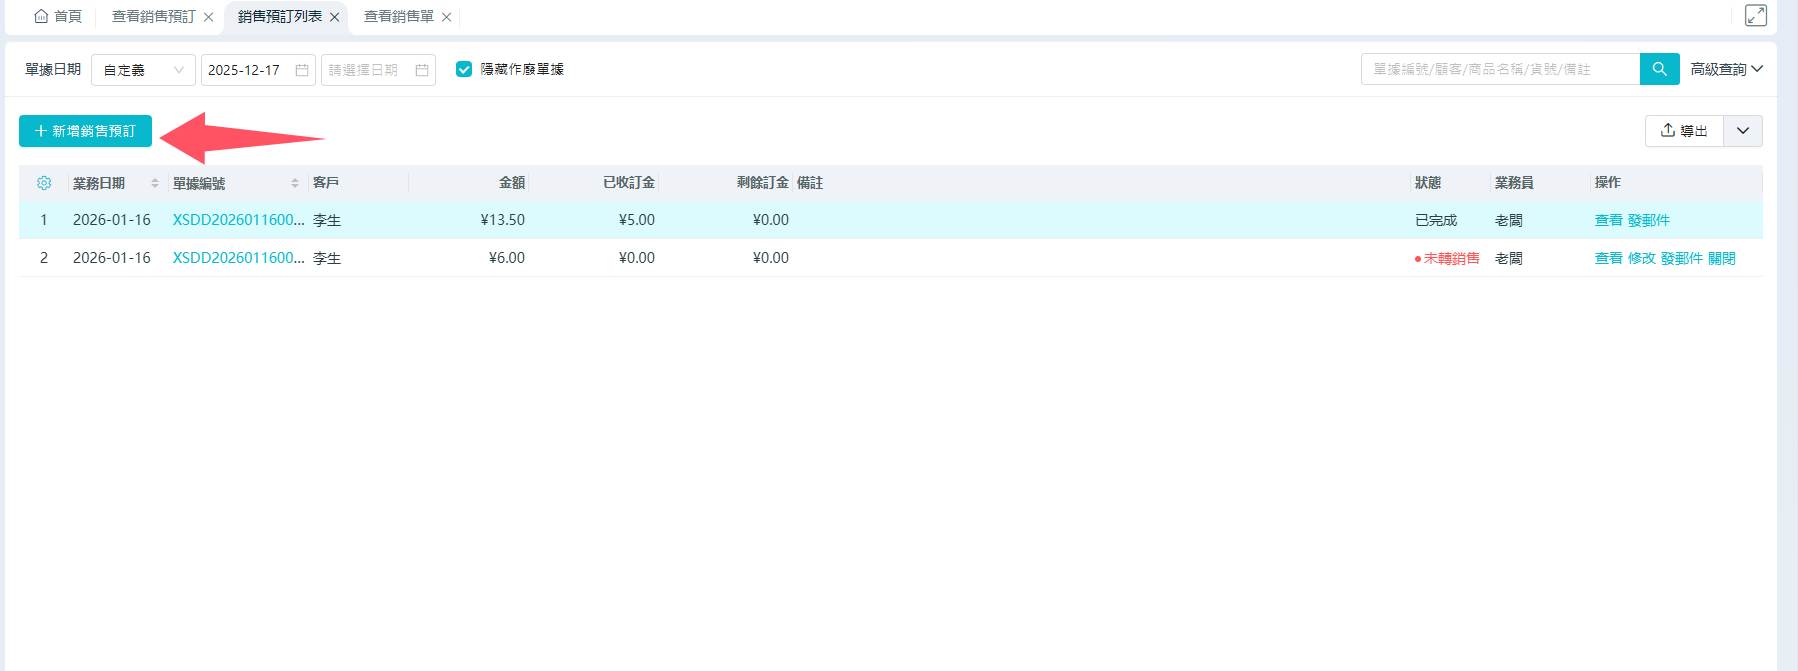Click 關閉 link for the 未轉銷售 order
The image size is (1798, 671).
pos(1721,258)
